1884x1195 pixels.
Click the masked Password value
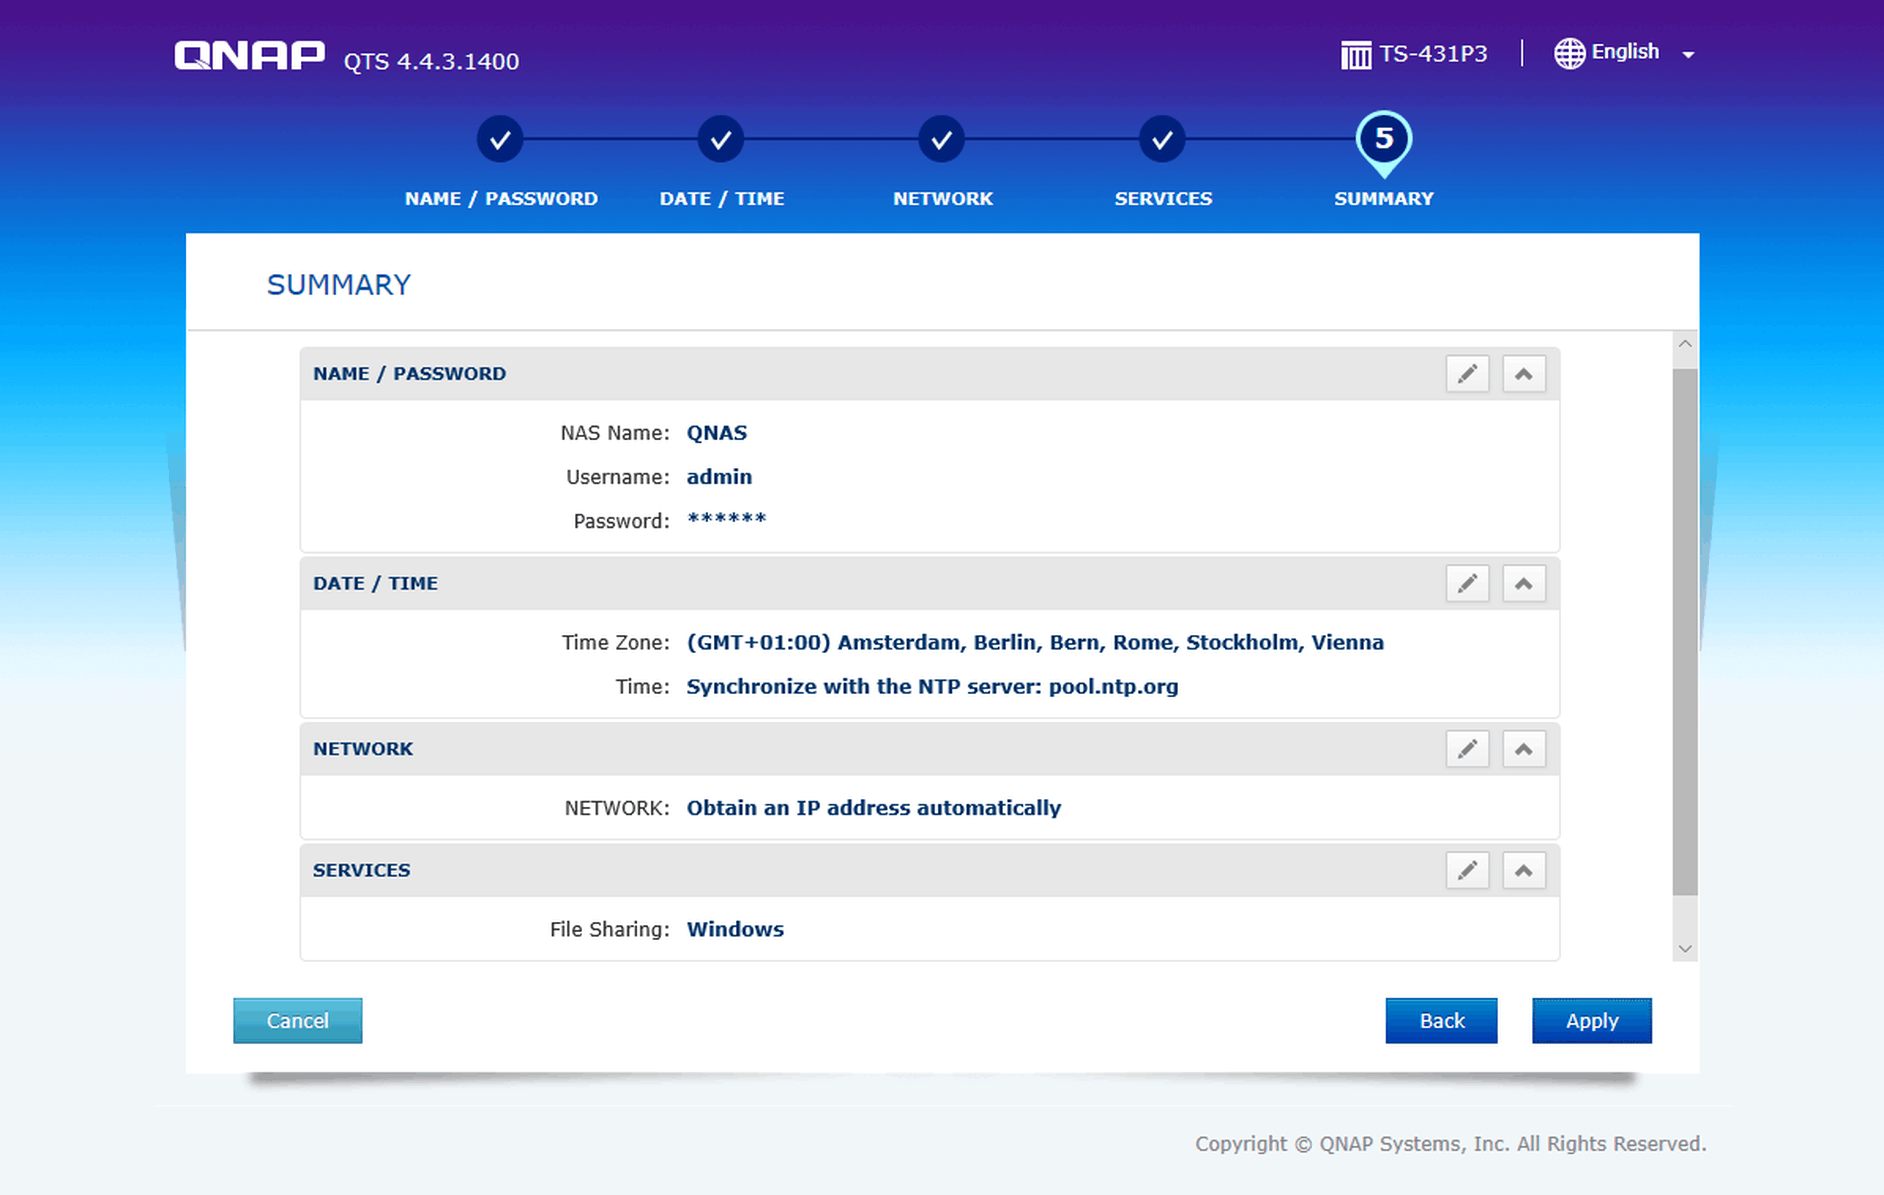click(x=726, y=519)
